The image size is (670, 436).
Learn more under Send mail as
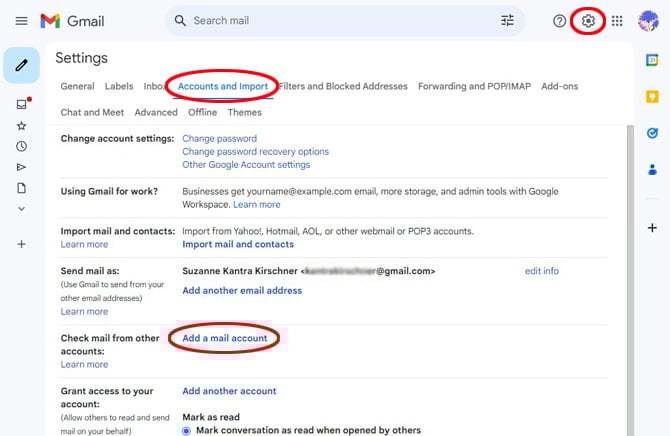click(84, 312)
